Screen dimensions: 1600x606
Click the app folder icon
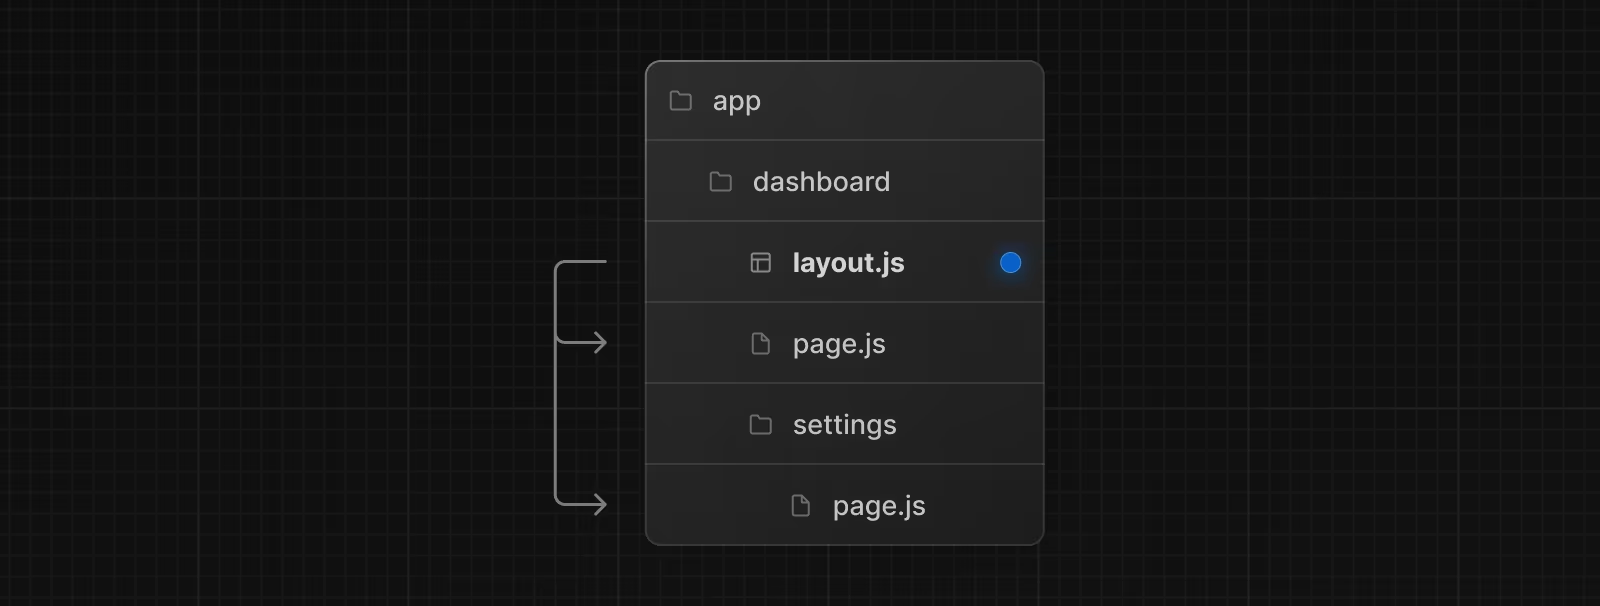pos(681,101)
